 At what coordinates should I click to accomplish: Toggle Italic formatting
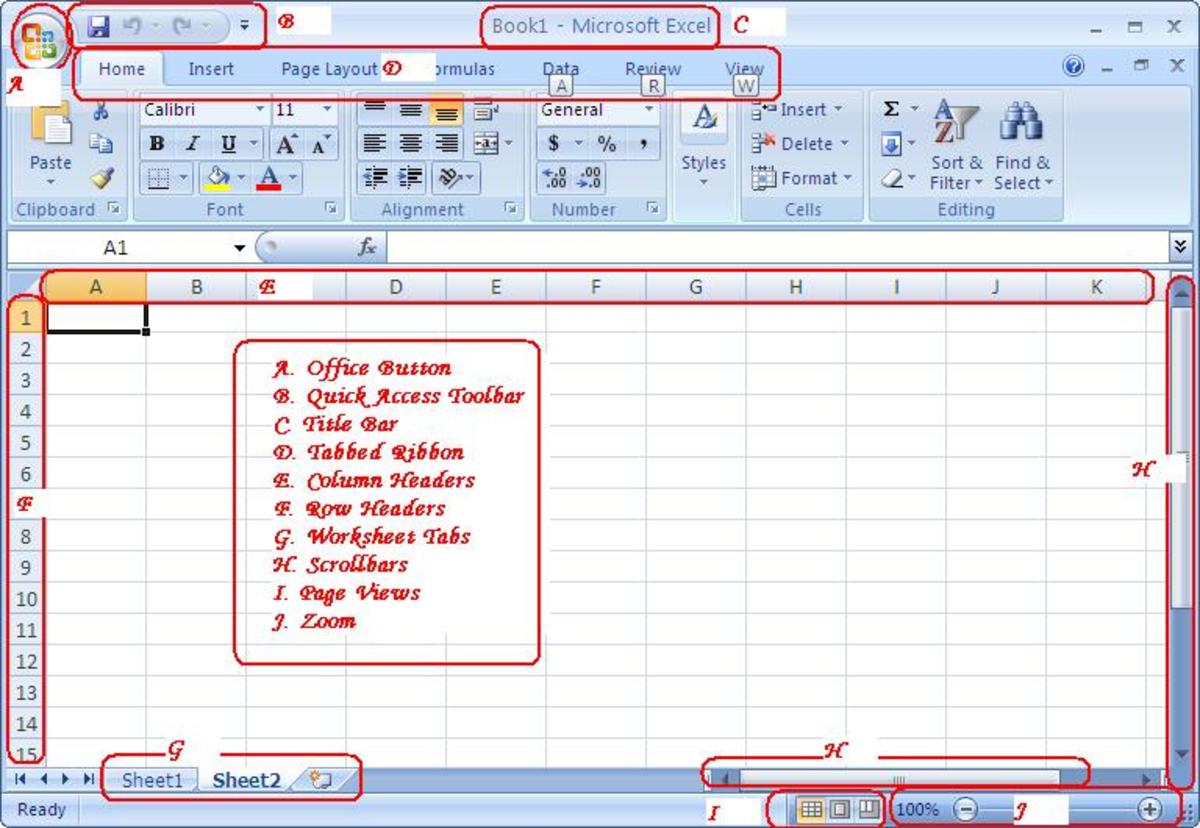(x=192, y=144)
